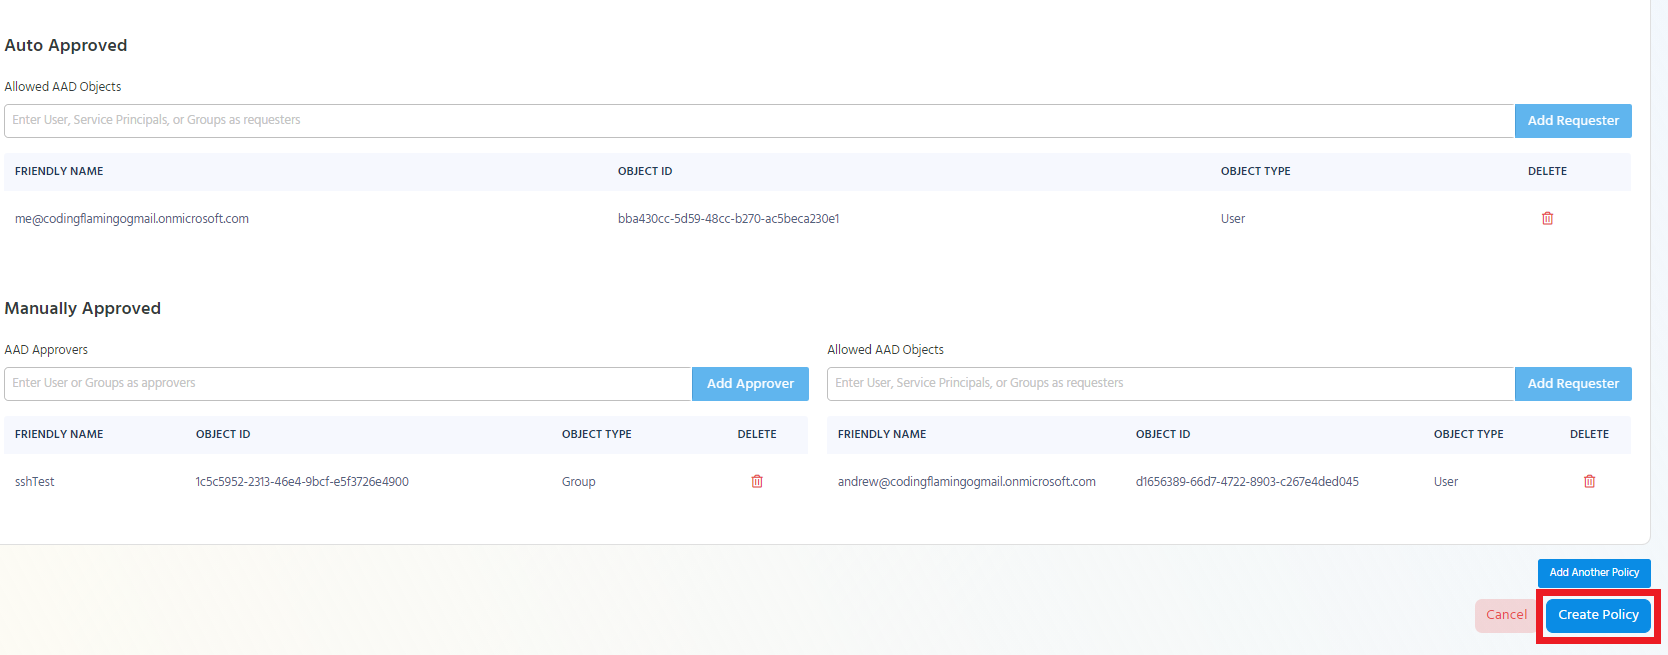This screenshot has height=655, width=1668.
Task: Click the Create Policy button
Action: point(1598,615)
